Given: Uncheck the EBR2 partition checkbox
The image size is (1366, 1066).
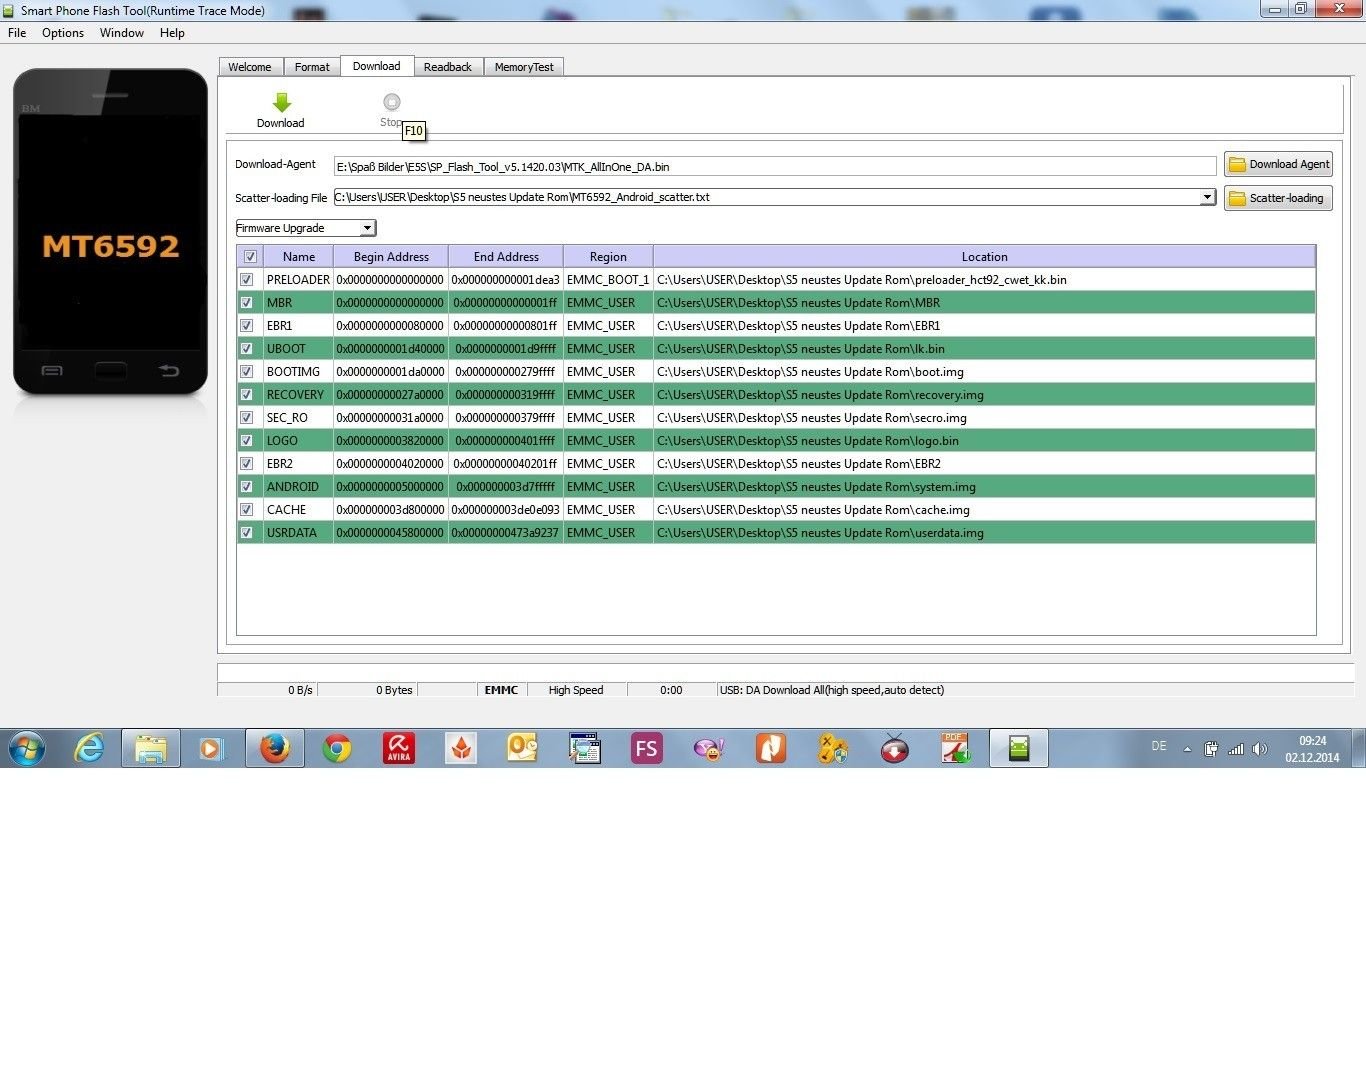Looking at the screenshot, I should click(x=246, y=464).
